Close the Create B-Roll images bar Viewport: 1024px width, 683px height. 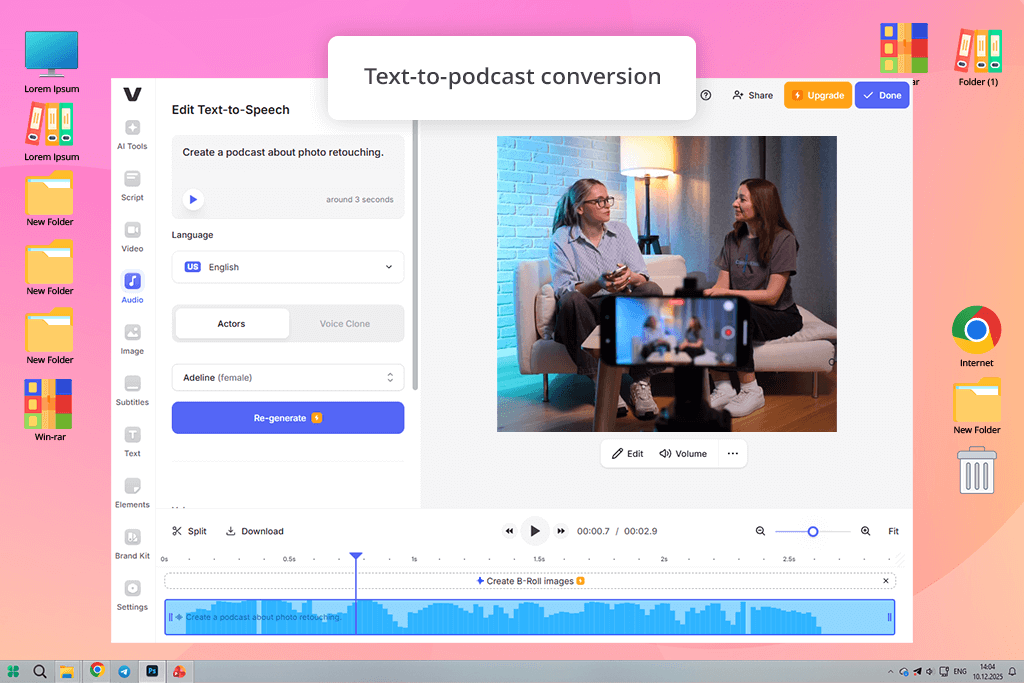click(x=886, y=580)
